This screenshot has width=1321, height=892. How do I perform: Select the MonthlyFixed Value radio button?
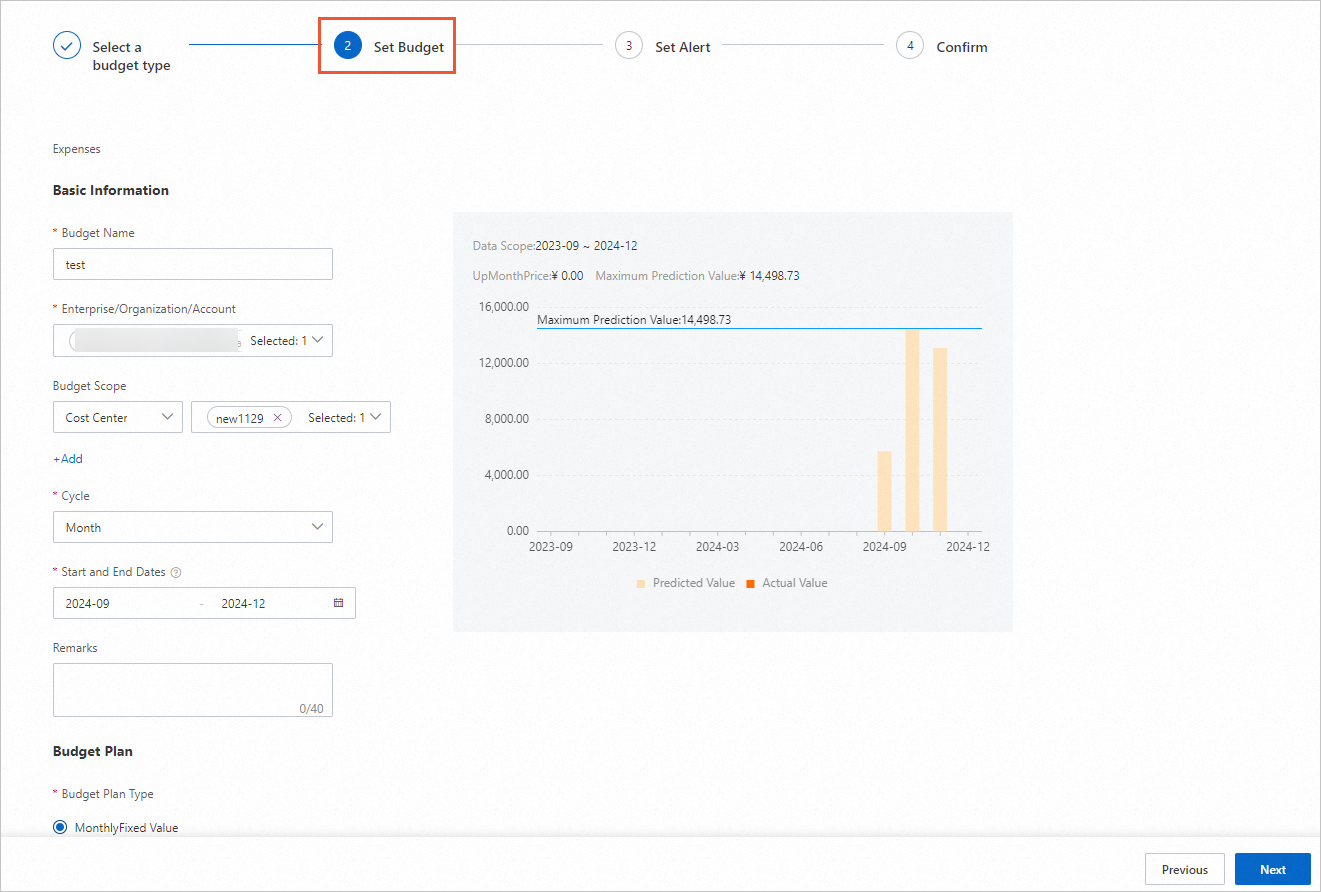point(61,828)
